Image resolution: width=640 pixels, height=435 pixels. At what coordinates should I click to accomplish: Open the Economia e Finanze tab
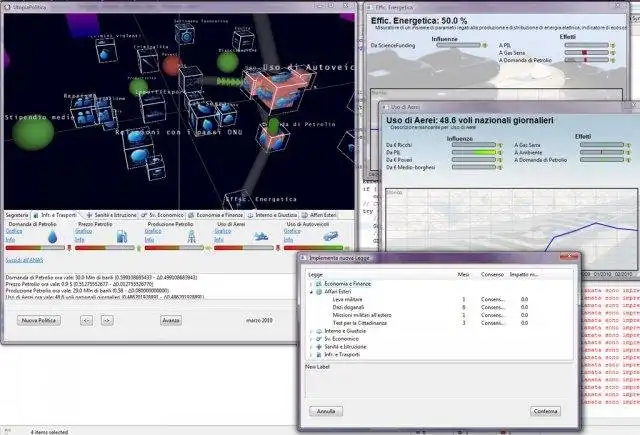pyautogui.click(x=216, y=215)
